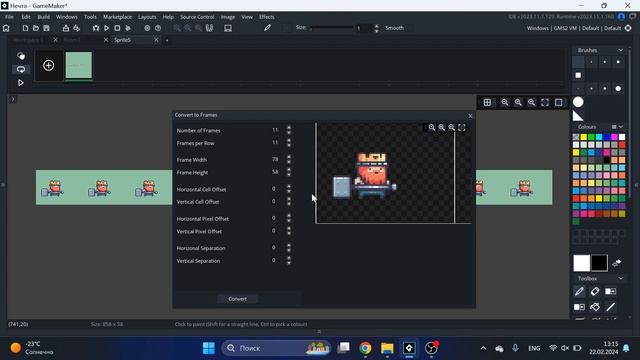
Task: Open the target settings Windows | GMS2 VM
Action: [x=573, y=28]
